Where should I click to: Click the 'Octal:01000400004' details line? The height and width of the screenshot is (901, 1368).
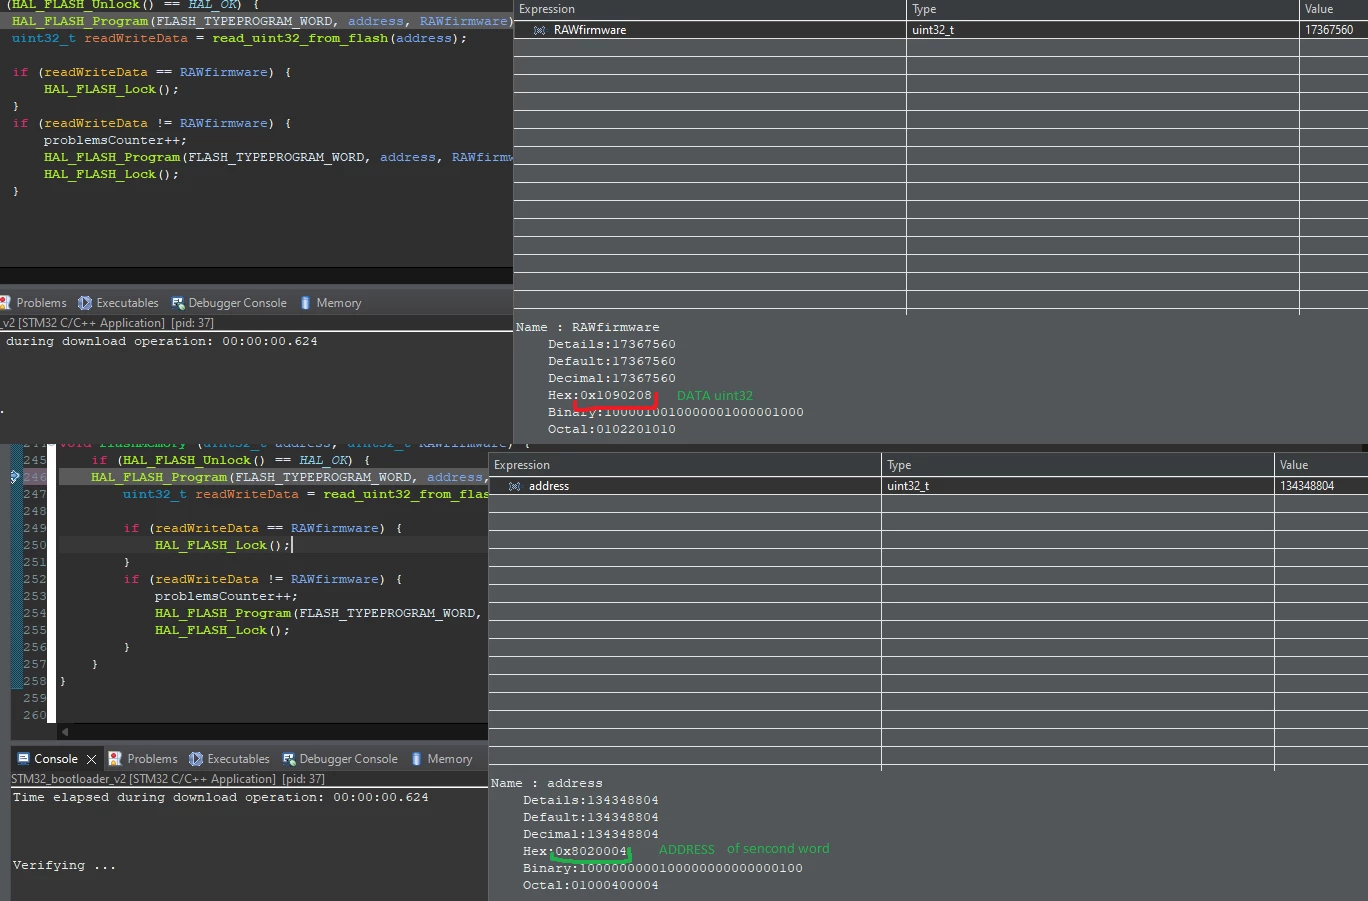591,885
